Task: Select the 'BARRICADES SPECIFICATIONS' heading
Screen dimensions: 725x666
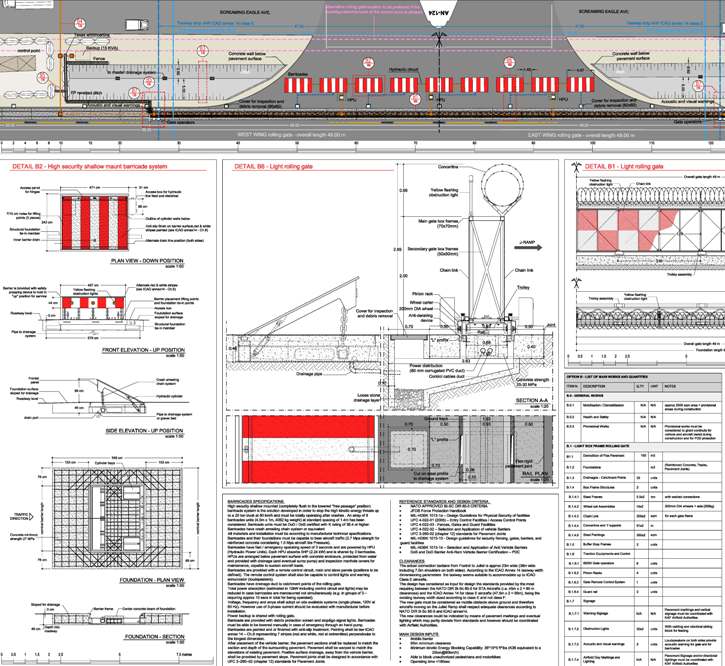Action: click(256, 501)
